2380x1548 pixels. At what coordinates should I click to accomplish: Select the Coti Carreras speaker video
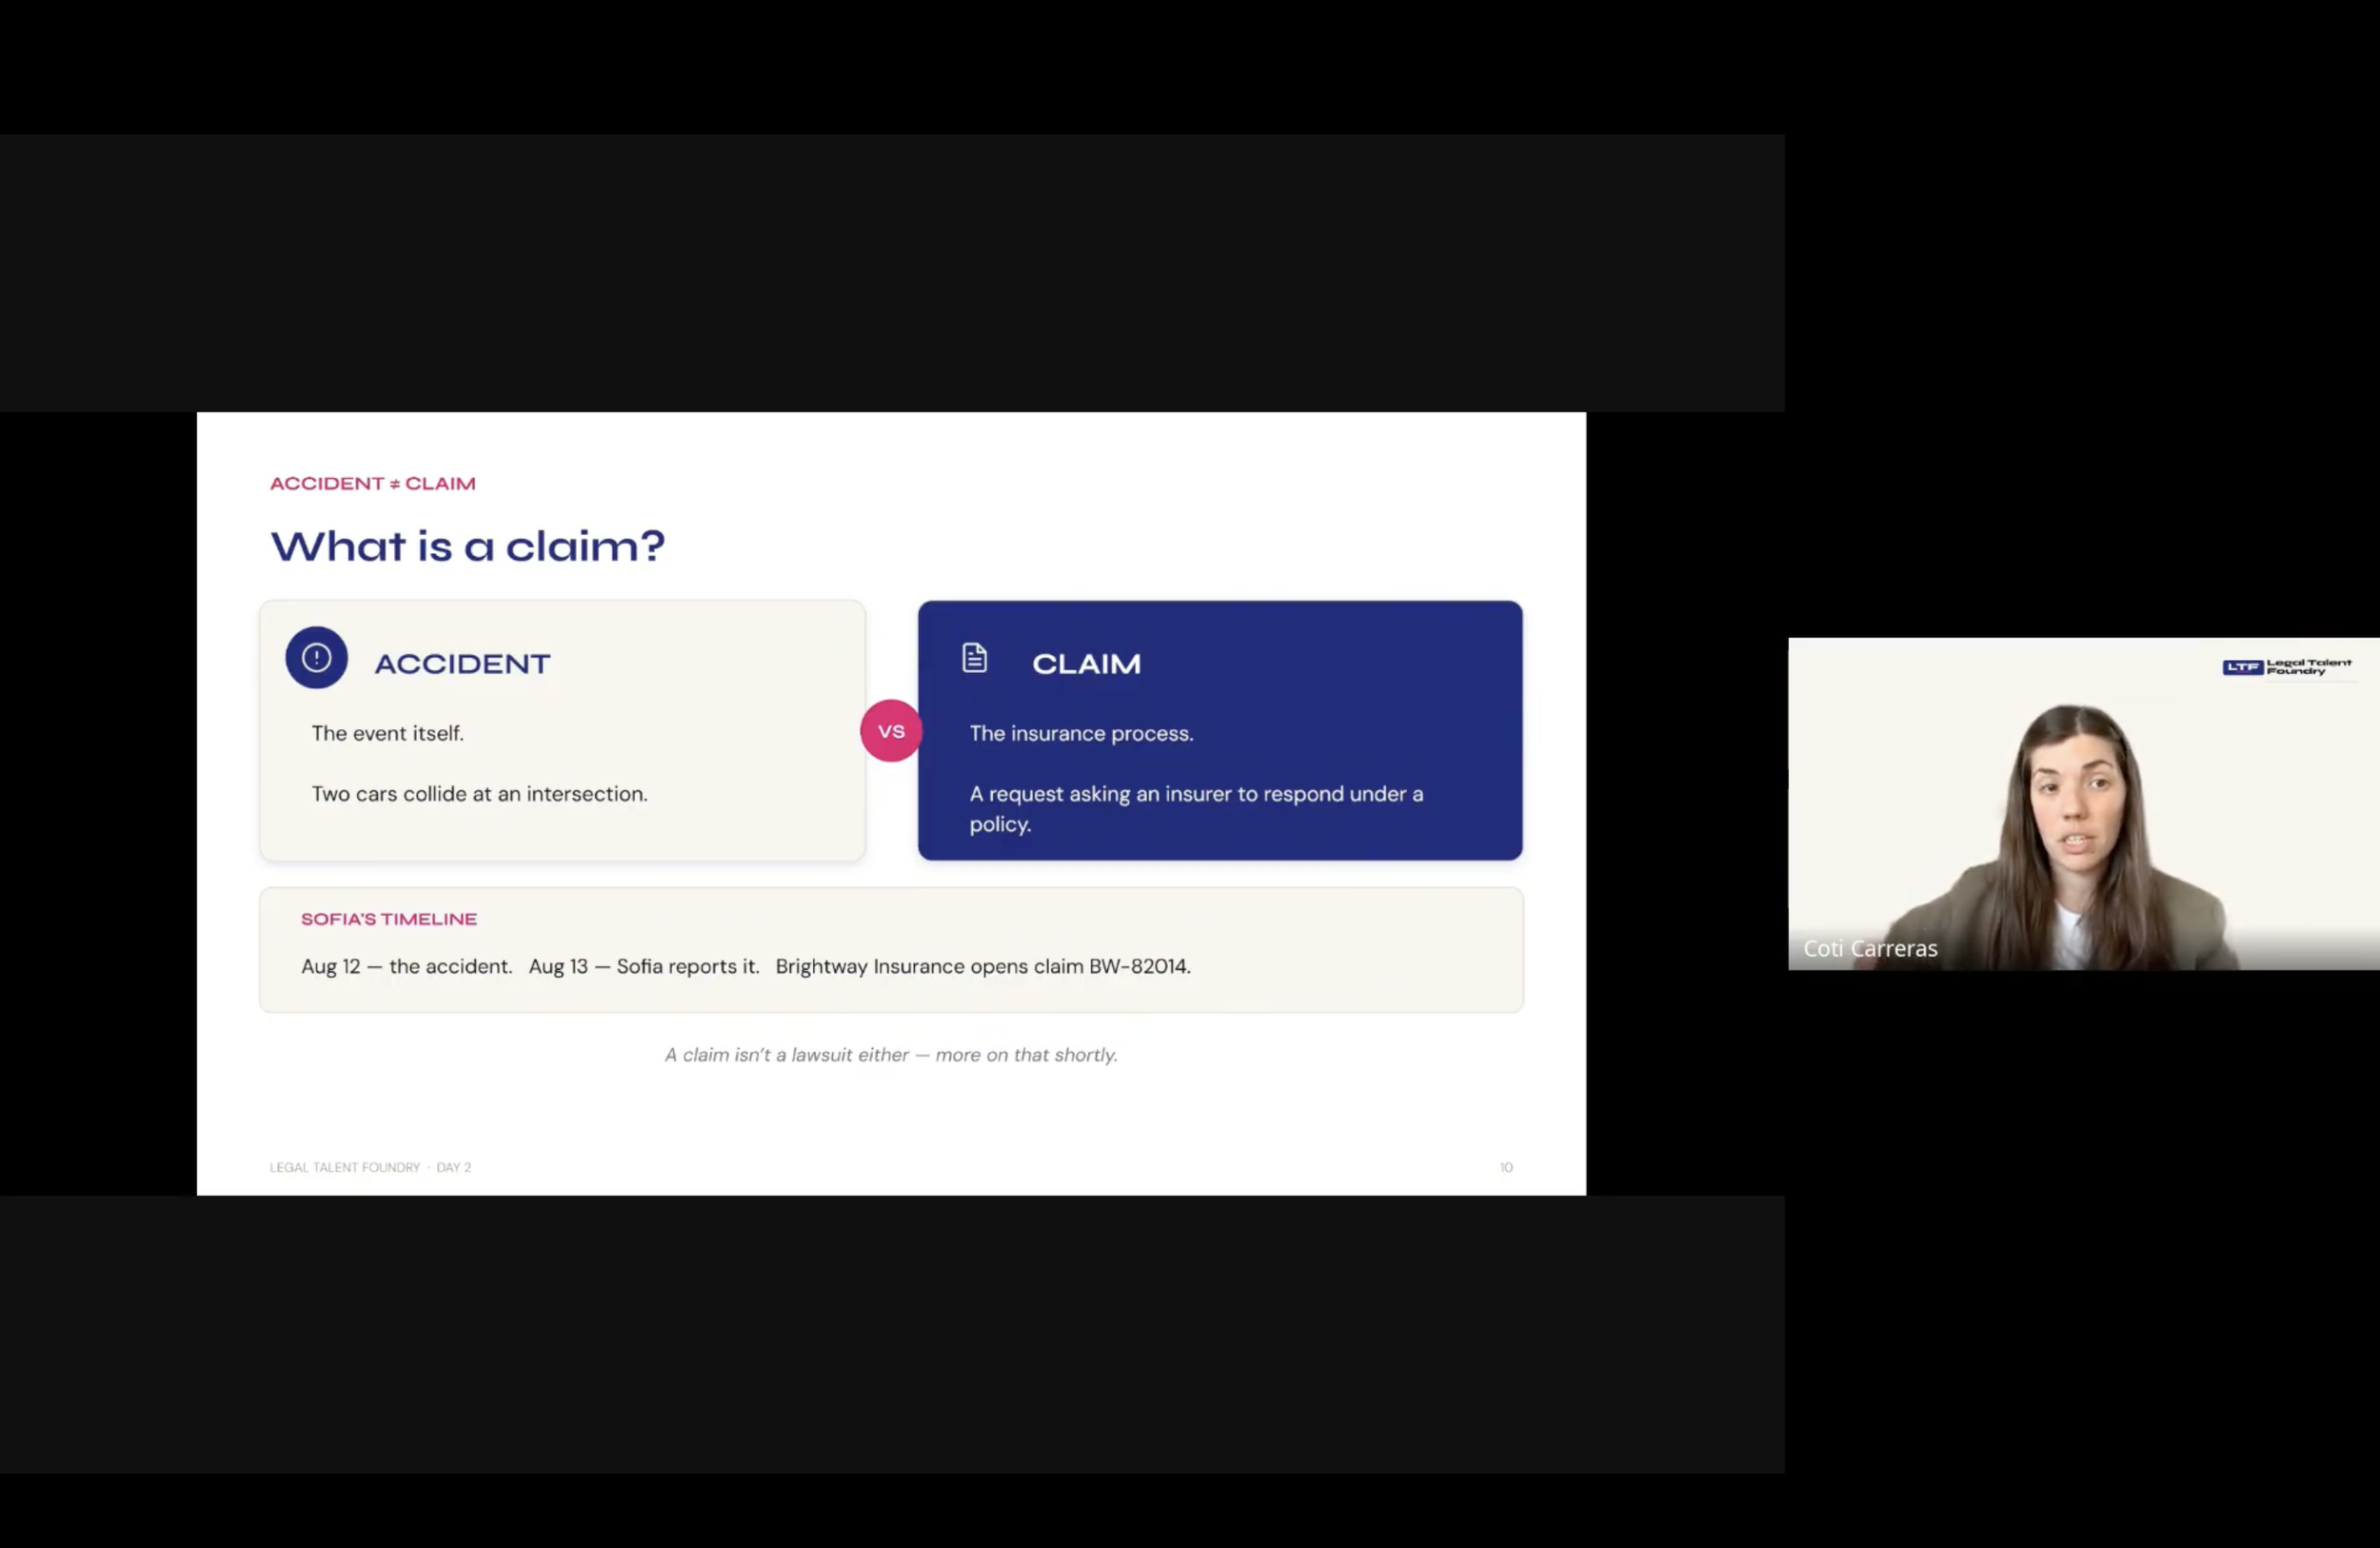click(x=2083, y=803)
